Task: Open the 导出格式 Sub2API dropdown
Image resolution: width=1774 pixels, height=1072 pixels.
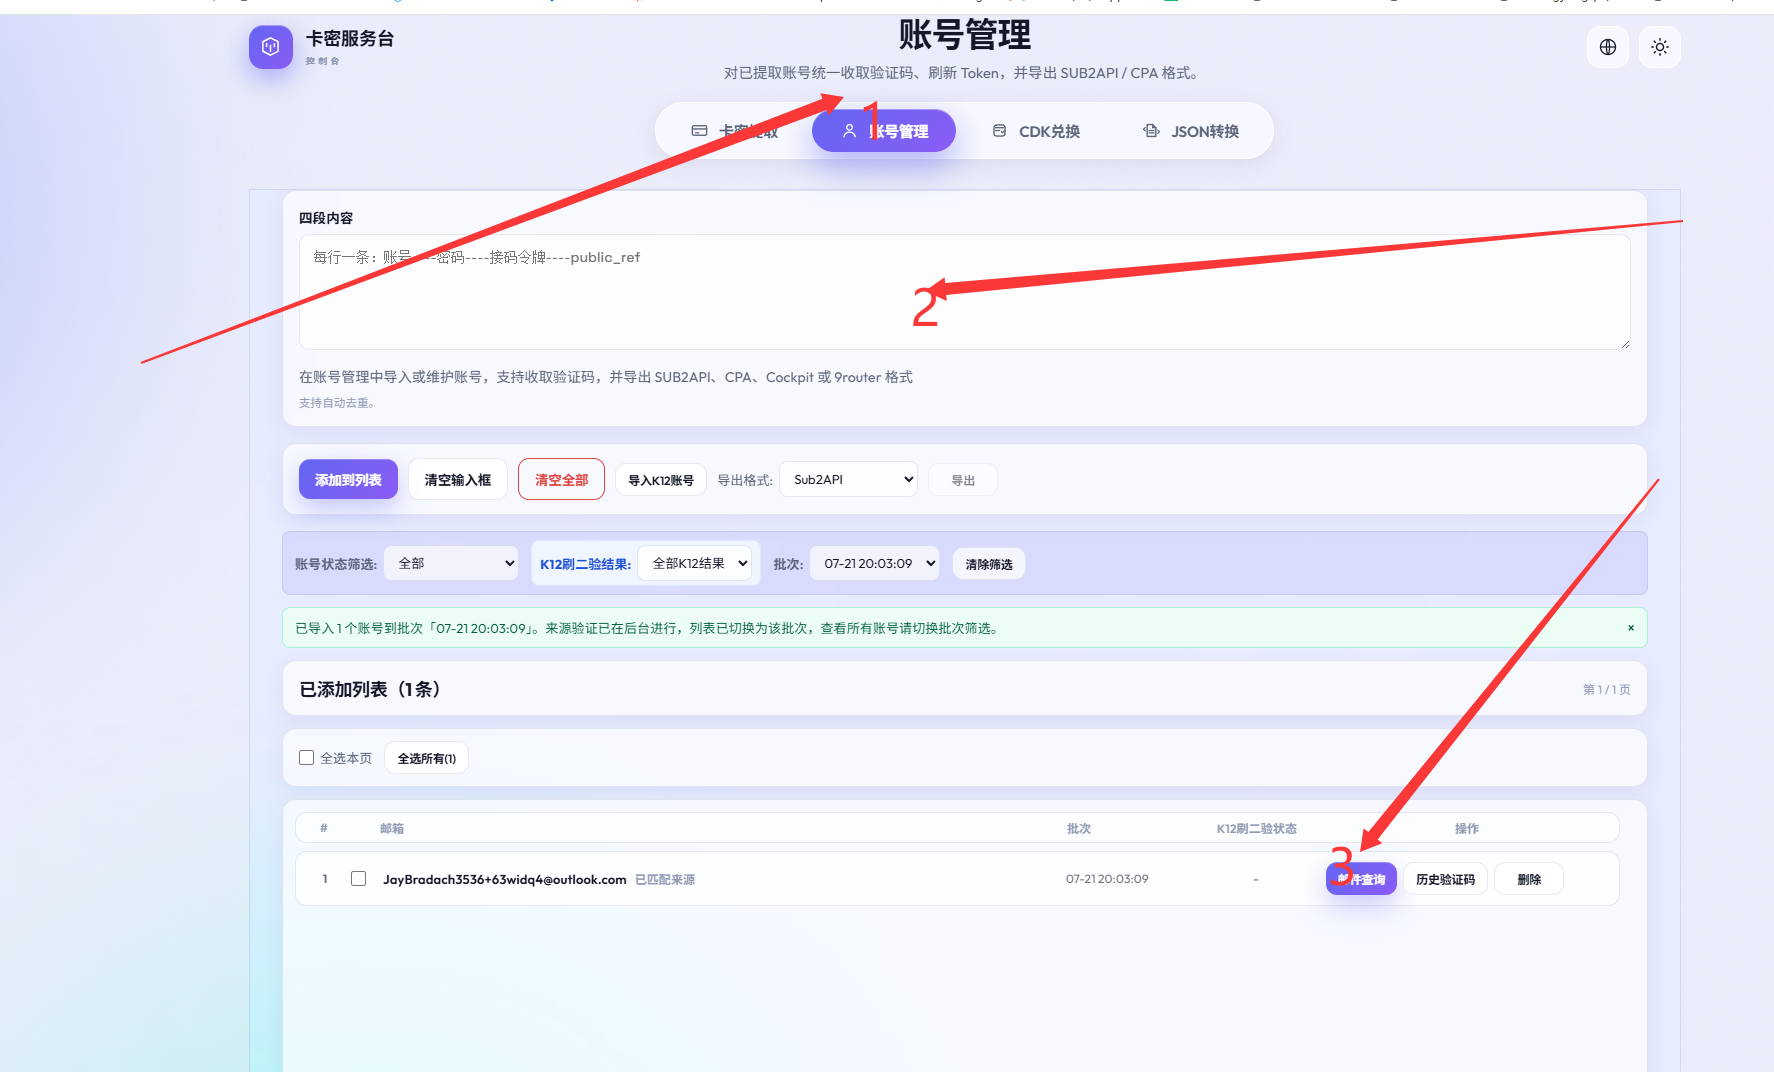Action: coord(848,480)
